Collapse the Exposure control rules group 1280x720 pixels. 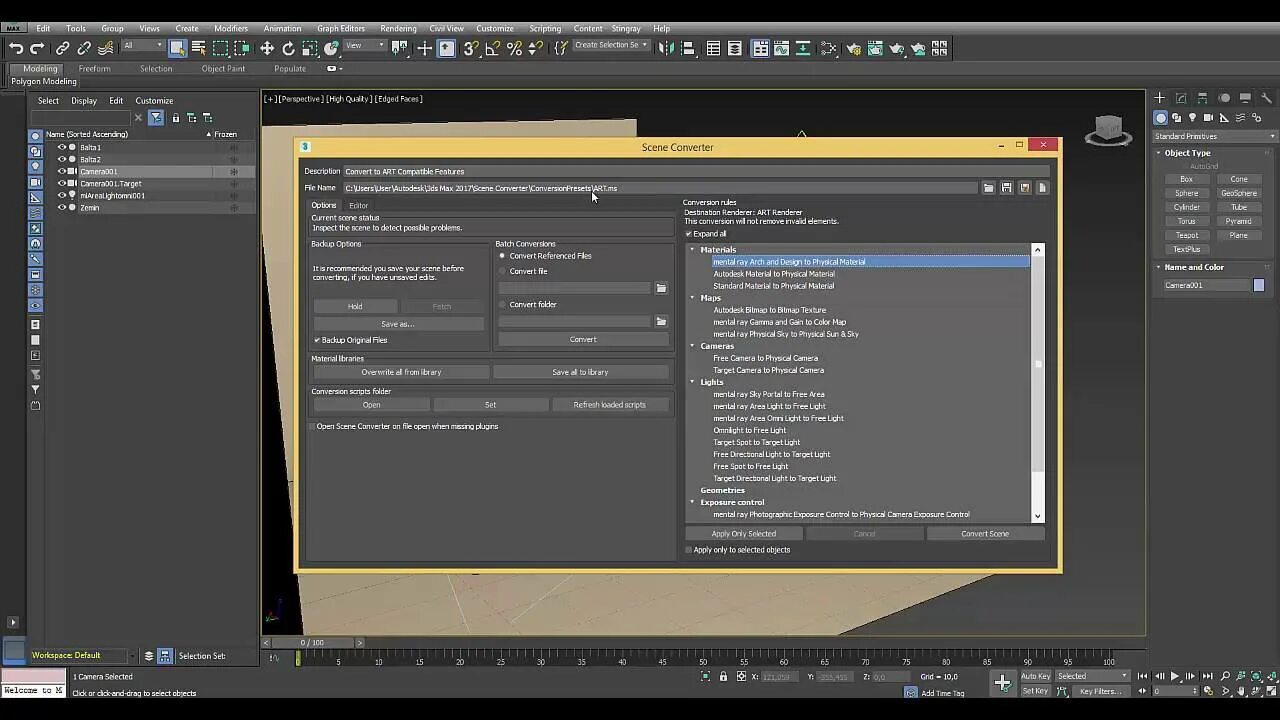click(692, 502)
